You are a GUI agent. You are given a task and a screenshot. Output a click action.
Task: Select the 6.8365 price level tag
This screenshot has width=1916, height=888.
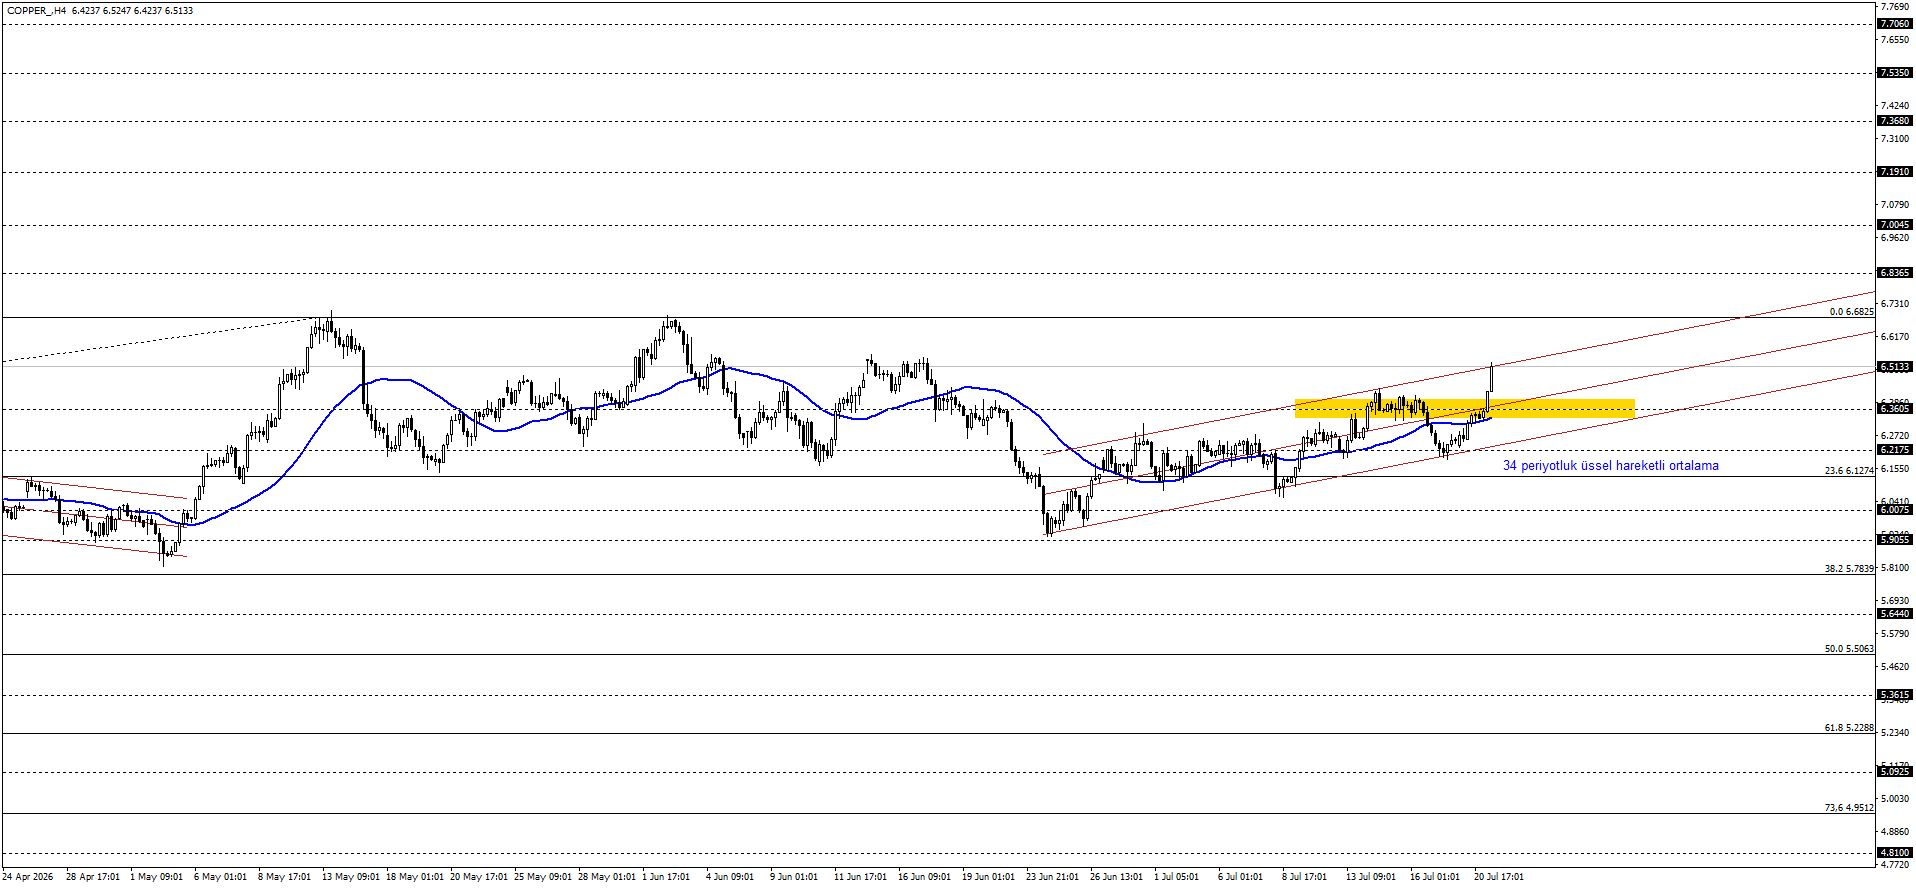pyautogui.click(x=1895, y=273)
